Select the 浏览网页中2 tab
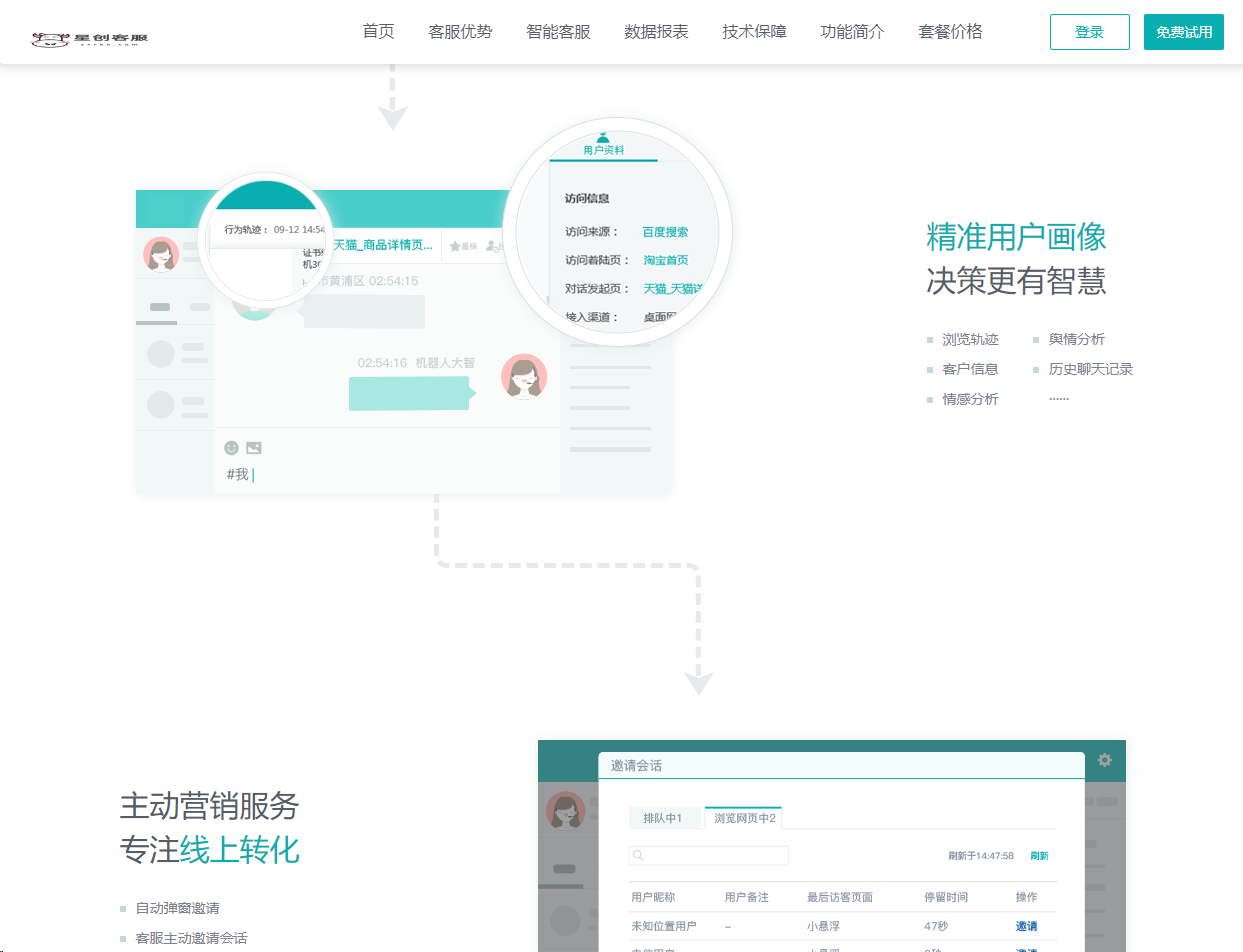The height and width of the screenshot is (952, 1243). pyautogui.click(x=744, y=818)
